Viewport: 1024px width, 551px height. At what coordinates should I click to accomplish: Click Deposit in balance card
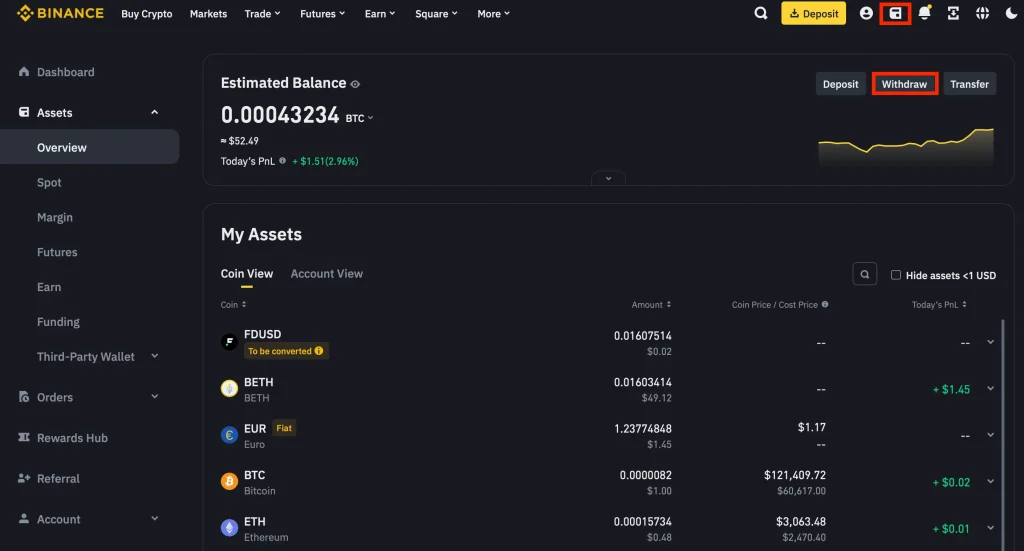point(840,84)
